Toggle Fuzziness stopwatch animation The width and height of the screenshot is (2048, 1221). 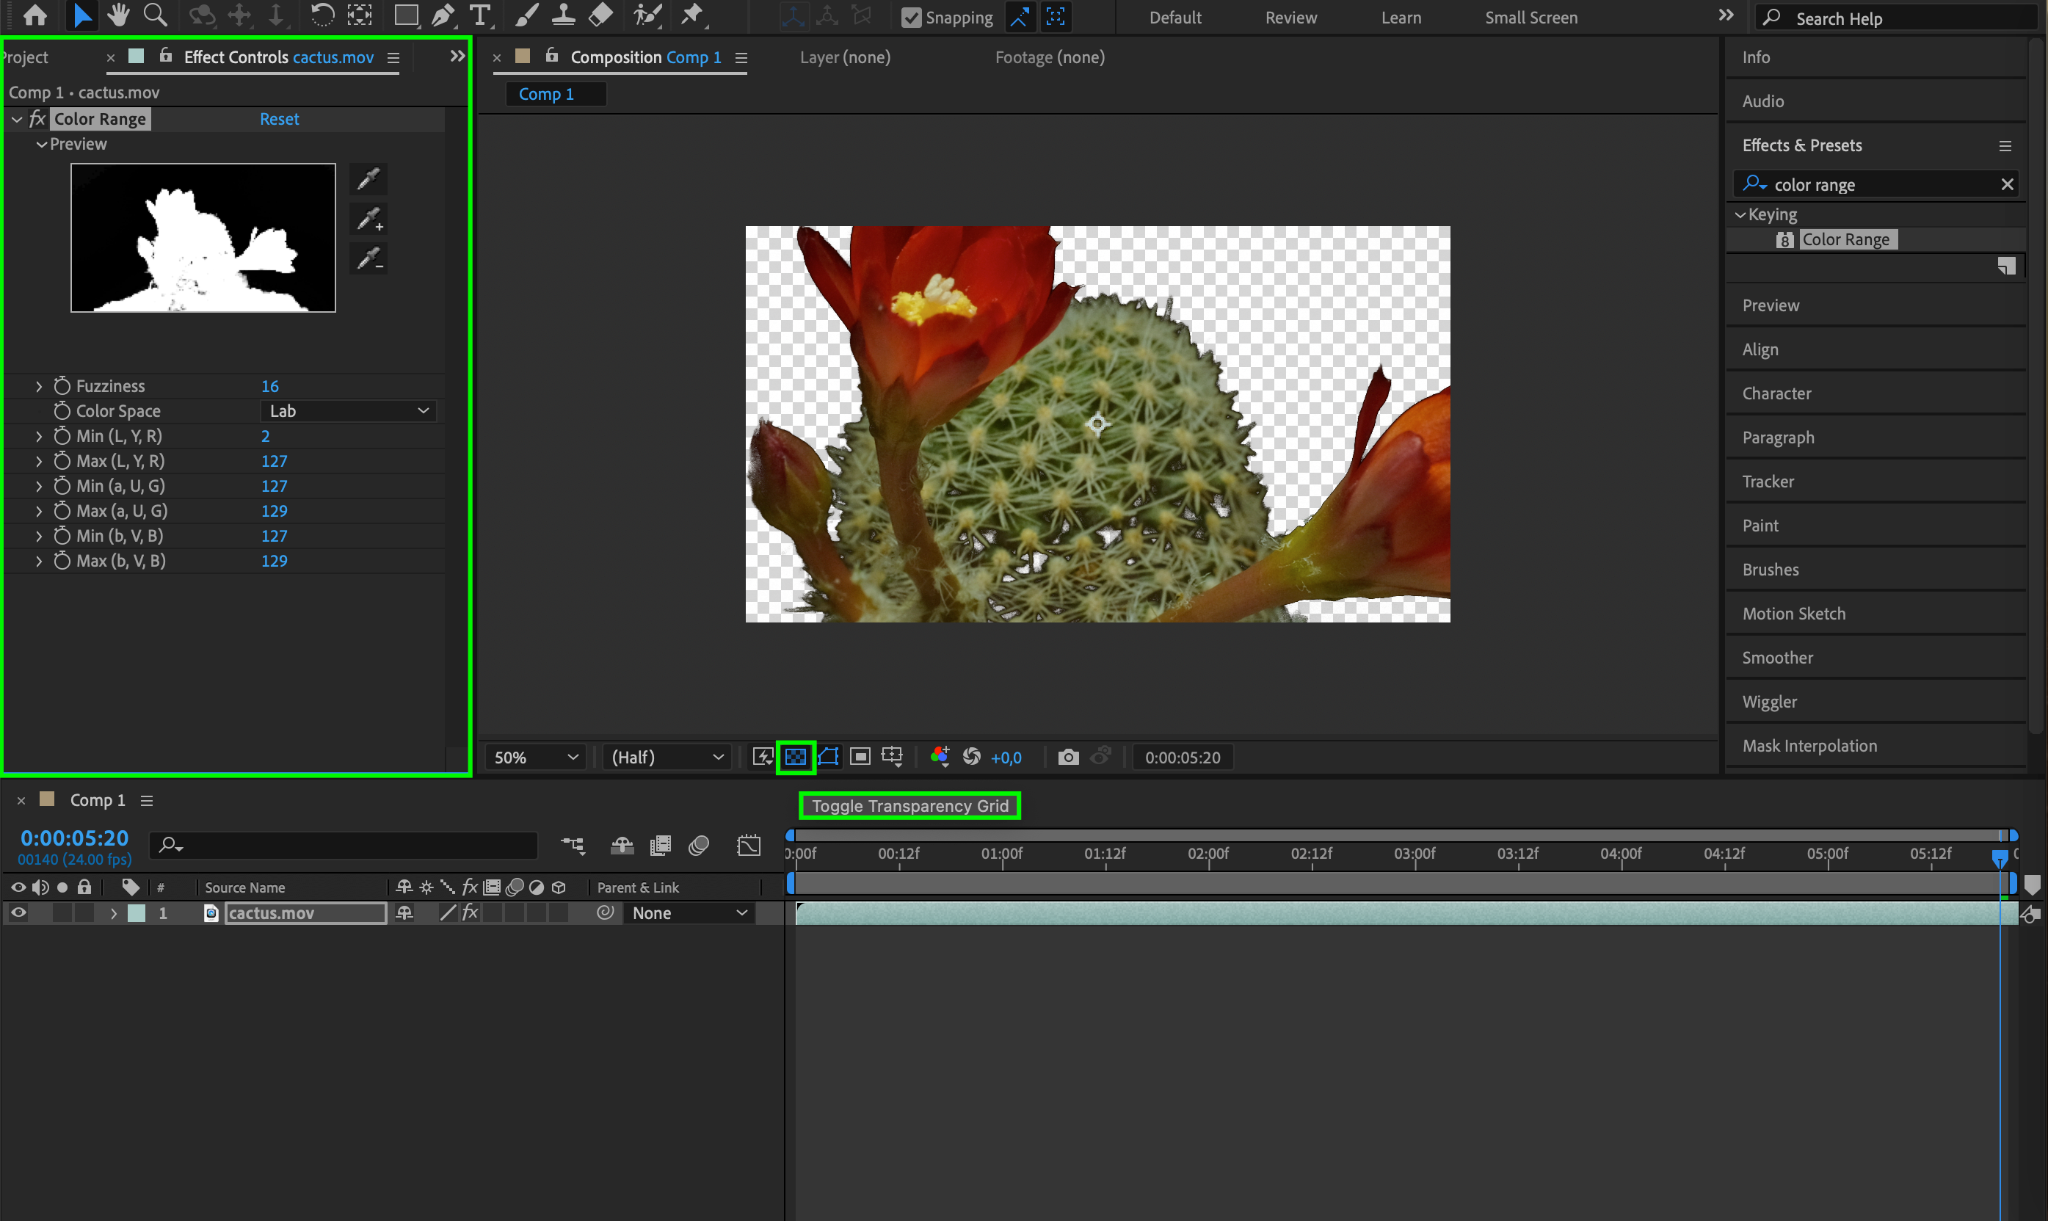(x=62, y=386)
